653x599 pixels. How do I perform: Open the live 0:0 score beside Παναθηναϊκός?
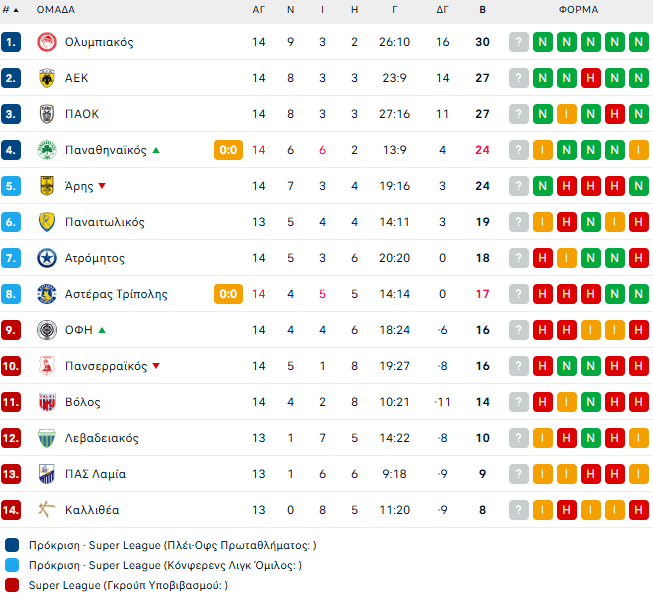point(228,150)
